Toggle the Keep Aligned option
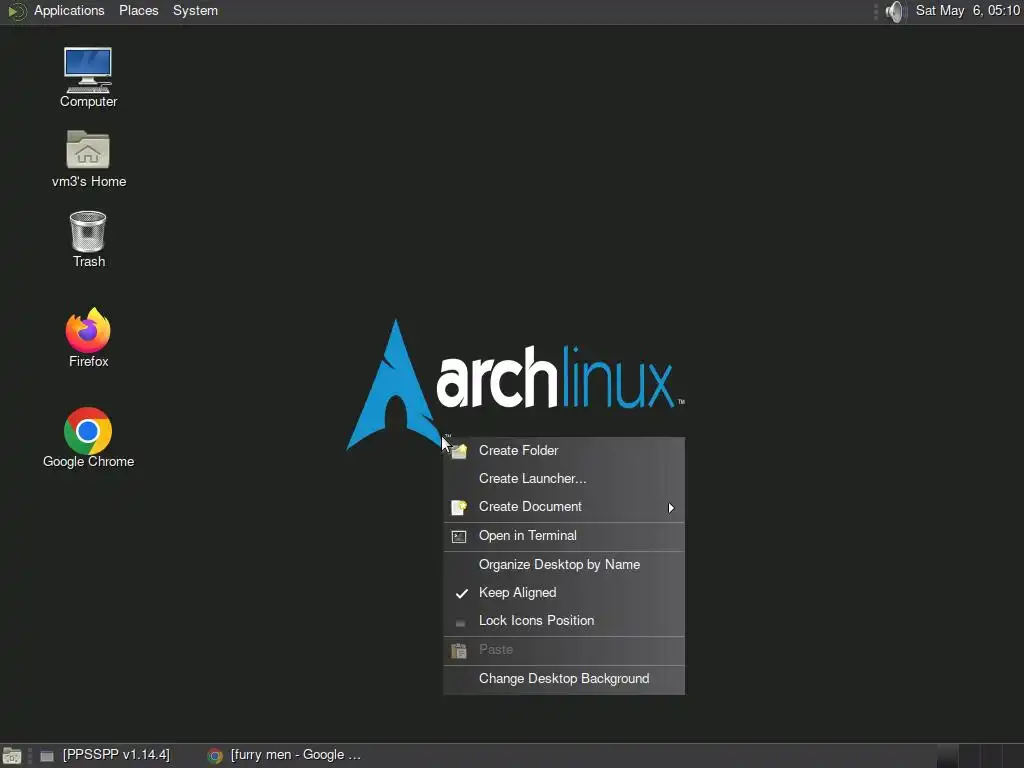Image resolution: width=1024 pixels, height=768 pixels. 564,593
